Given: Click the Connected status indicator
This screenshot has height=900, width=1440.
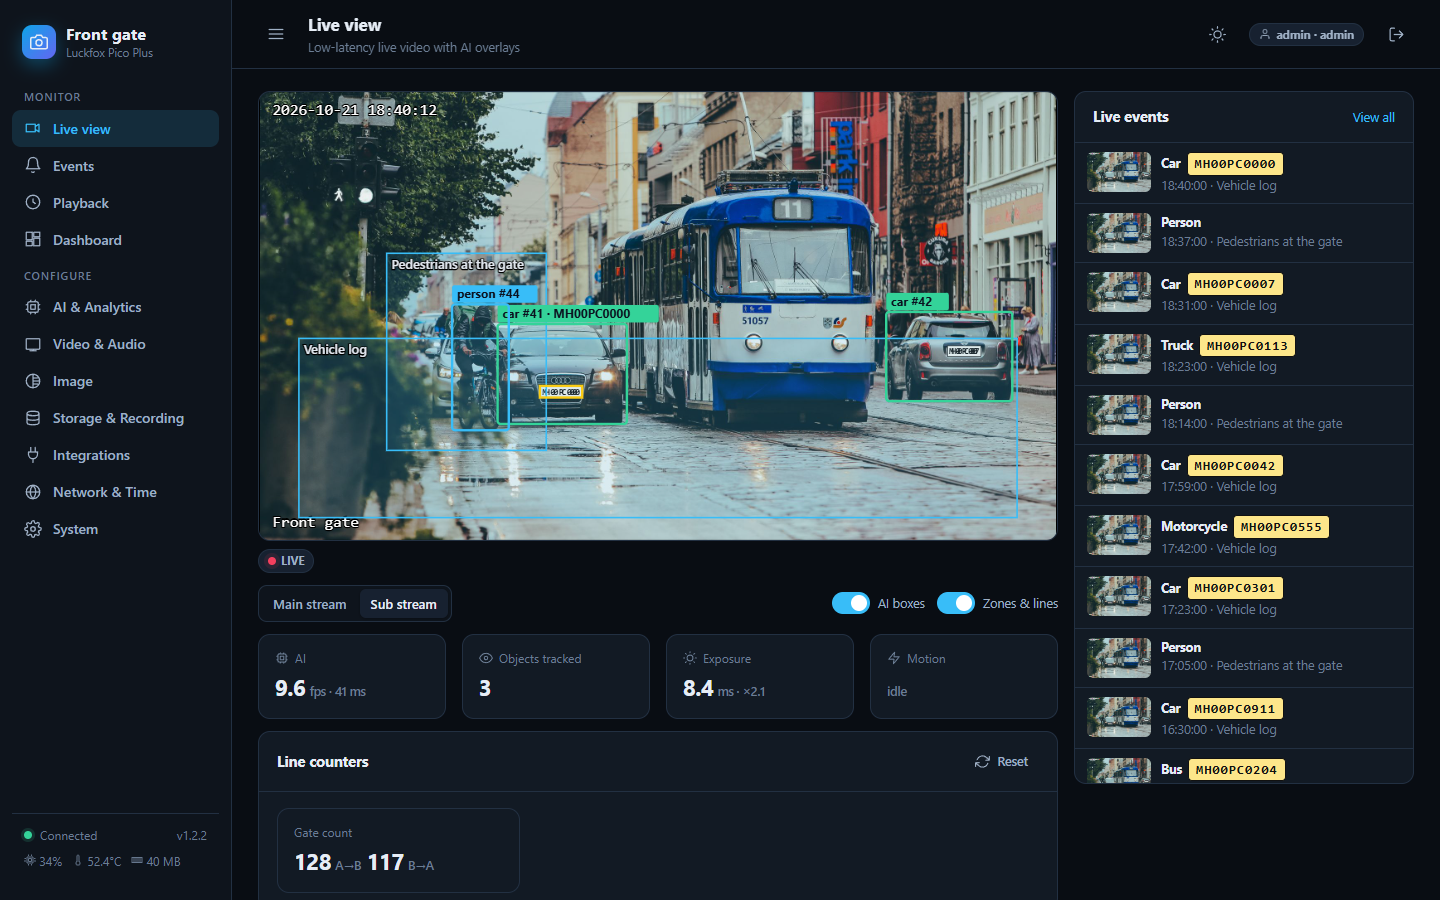Looking at the screenshot, I should click(60, 836).
